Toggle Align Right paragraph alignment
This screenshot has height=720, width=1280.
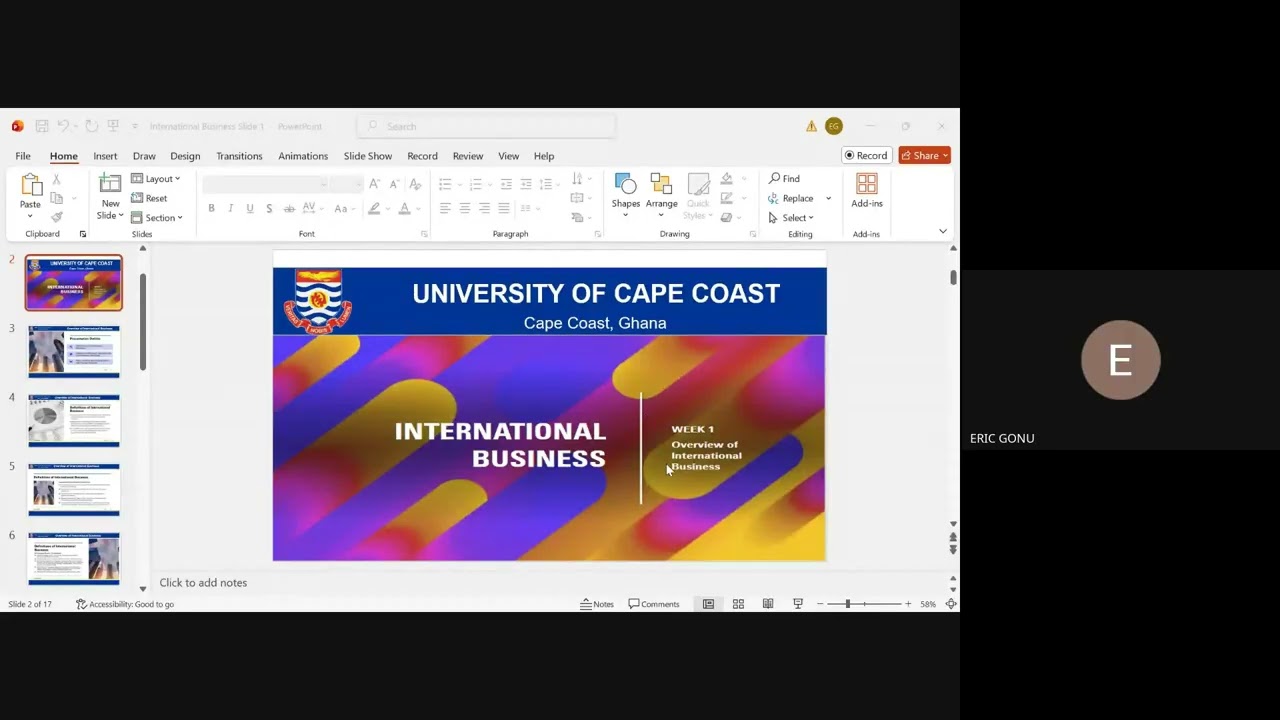484,208
